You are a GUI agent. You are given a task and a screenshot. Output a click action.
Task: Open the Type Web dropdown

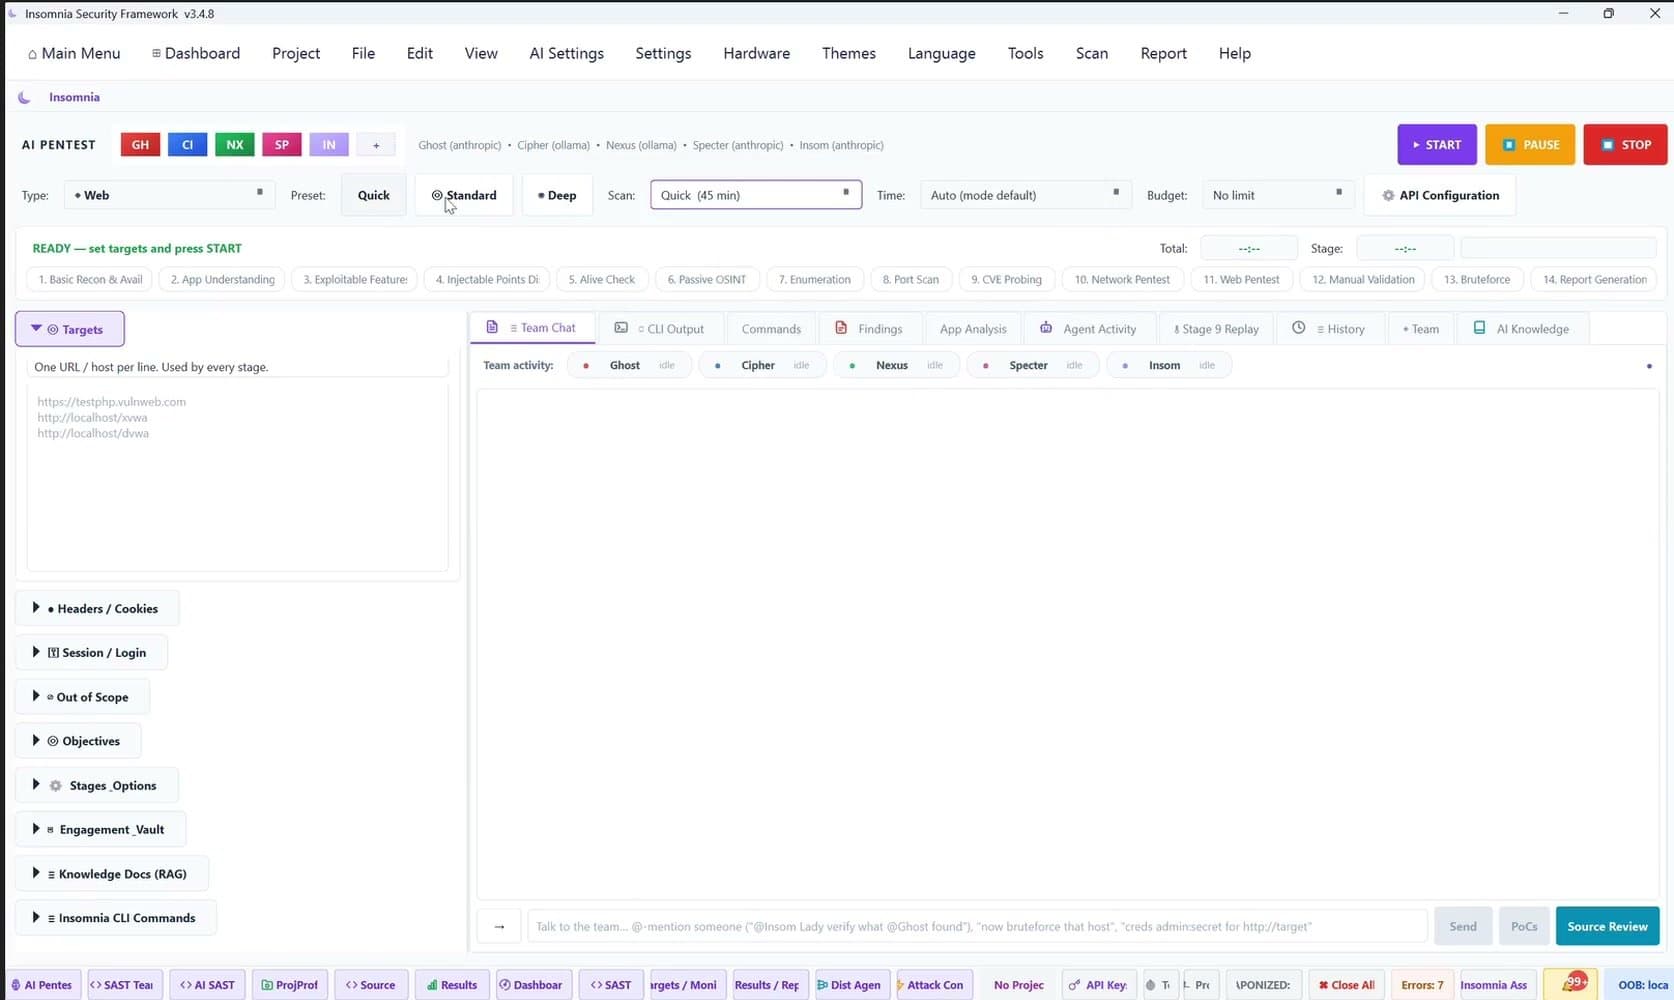(x=169, y=195)
